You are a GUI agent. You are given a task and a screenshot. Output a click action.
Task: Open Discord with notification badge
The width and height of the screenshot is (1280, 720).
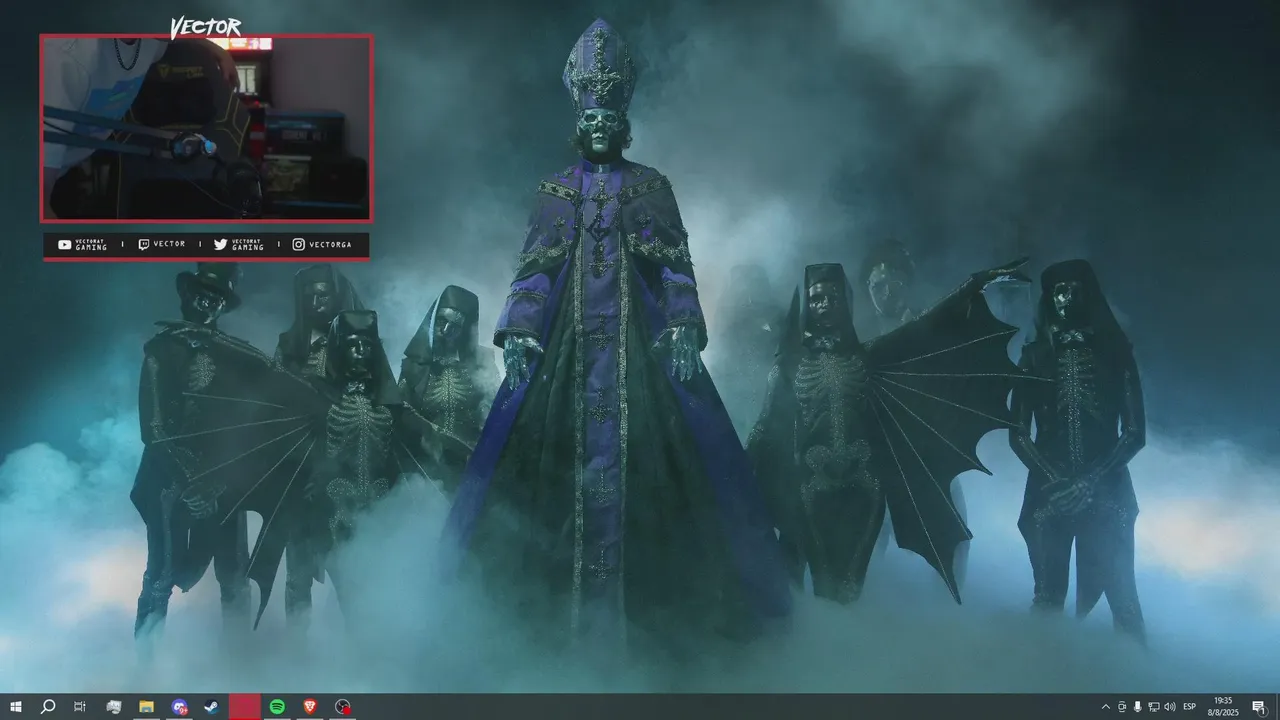pos(179,707)
